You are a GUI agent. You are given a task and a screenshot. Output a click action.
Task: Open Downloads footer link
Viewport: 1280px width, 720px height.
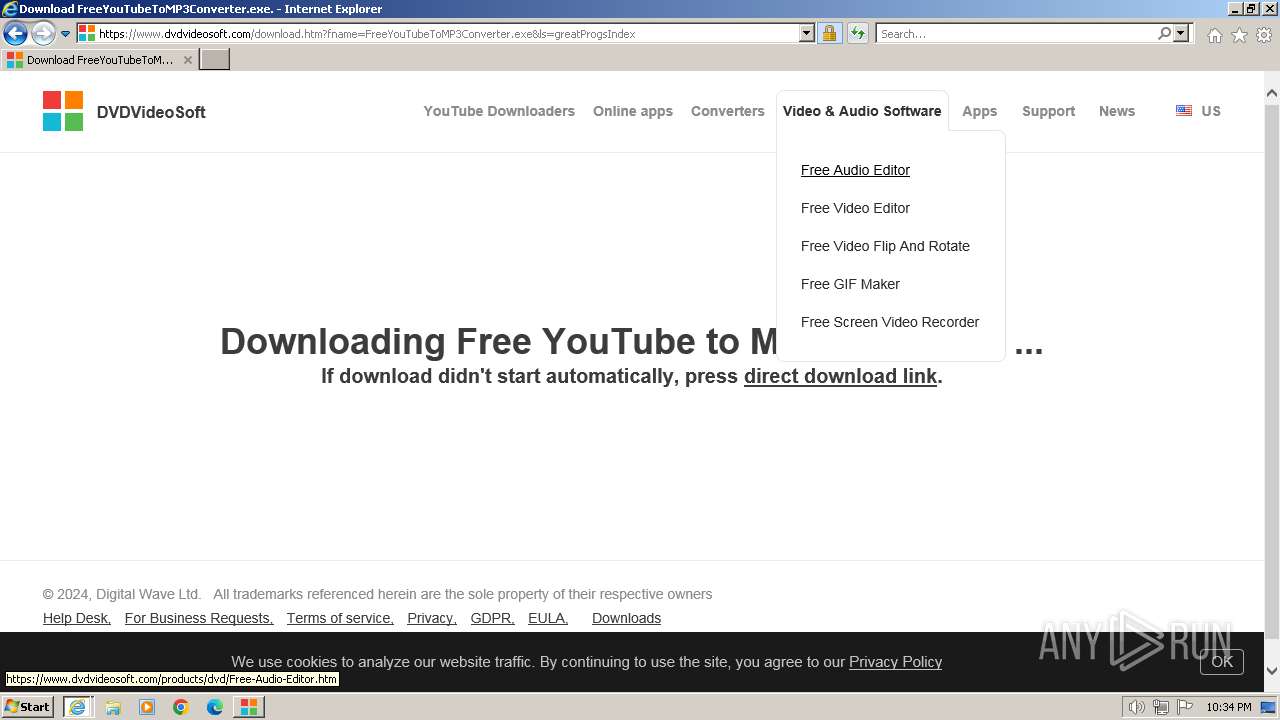626,618
